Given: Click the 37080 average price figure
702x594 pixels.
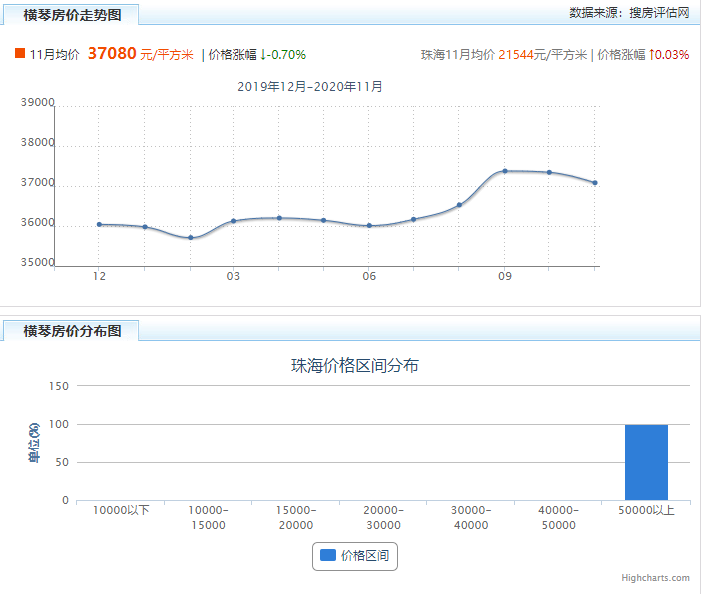Looking at the screenshot, I should (112, 53).
